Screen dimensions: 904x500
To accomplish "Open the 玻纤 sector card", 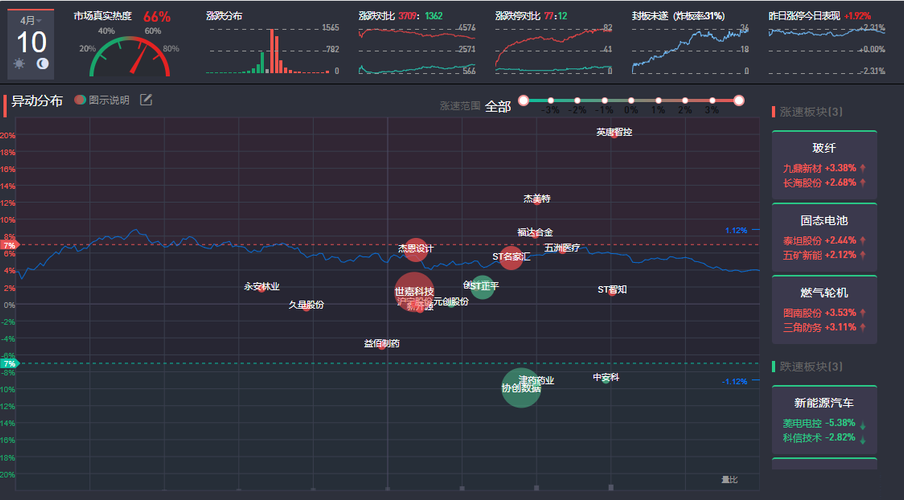I will click(824, 165).
